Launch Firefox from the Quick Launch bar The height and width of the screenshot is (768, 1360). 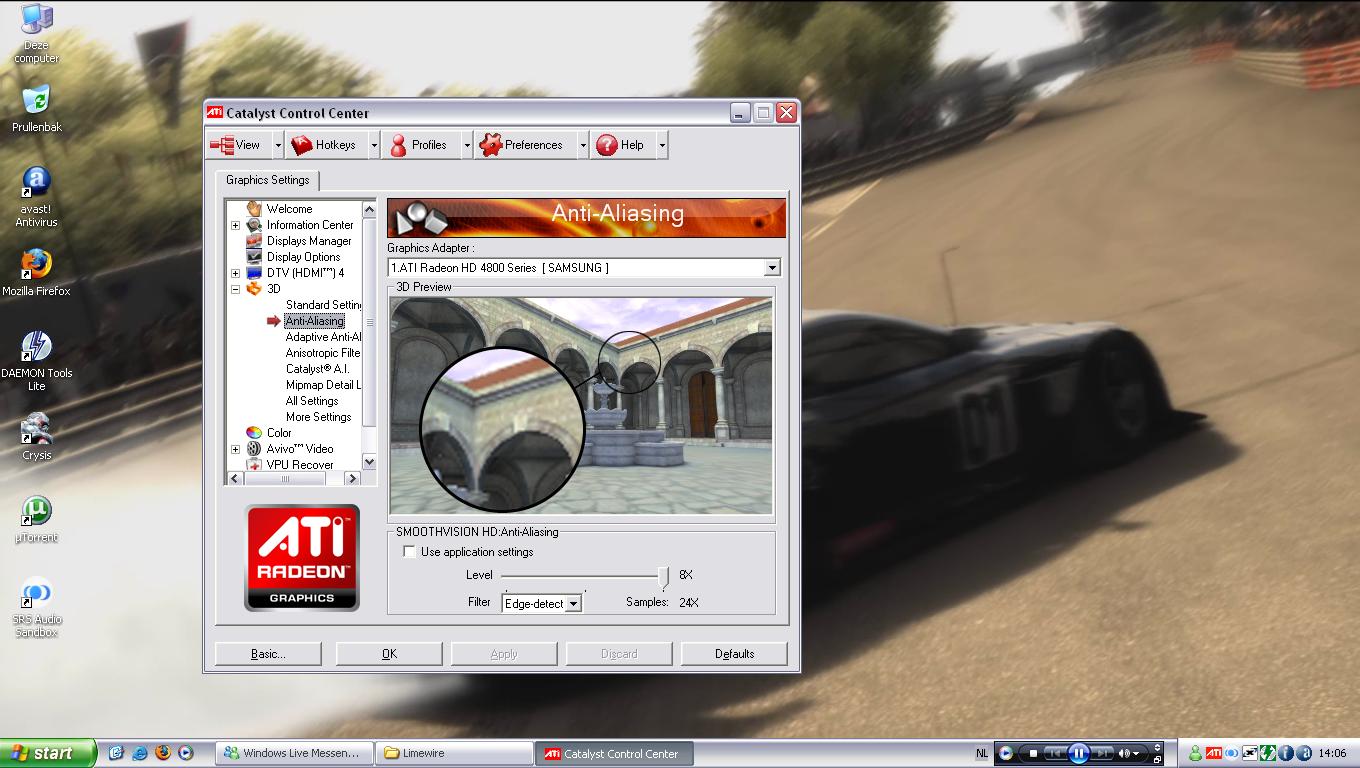[162, 753]
